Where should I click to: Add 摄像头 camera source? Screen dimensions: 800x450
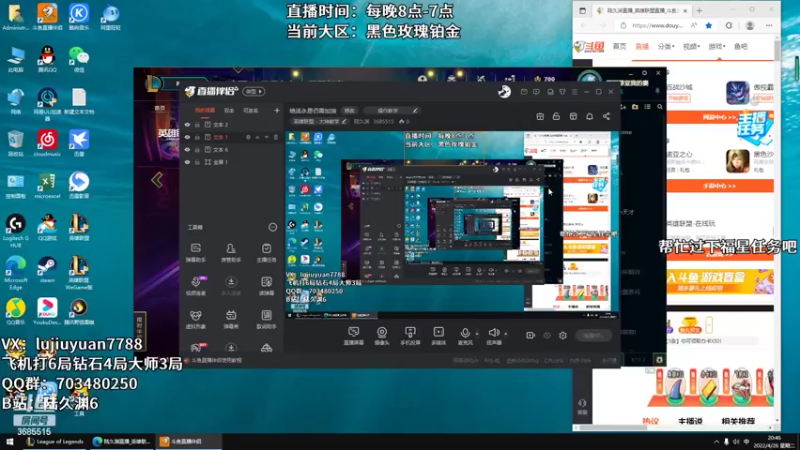pyautogui.click(x=382, y=336)
